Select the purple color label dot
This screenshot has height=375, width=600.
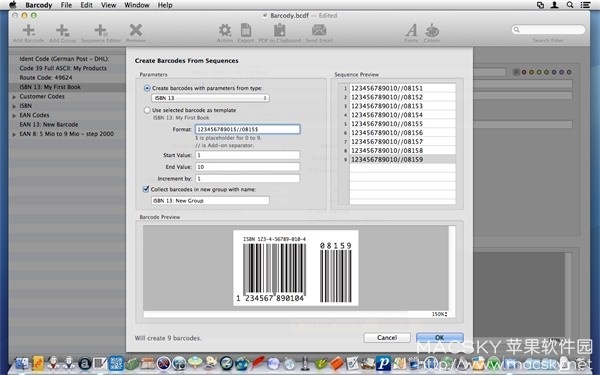pos(561,72)
